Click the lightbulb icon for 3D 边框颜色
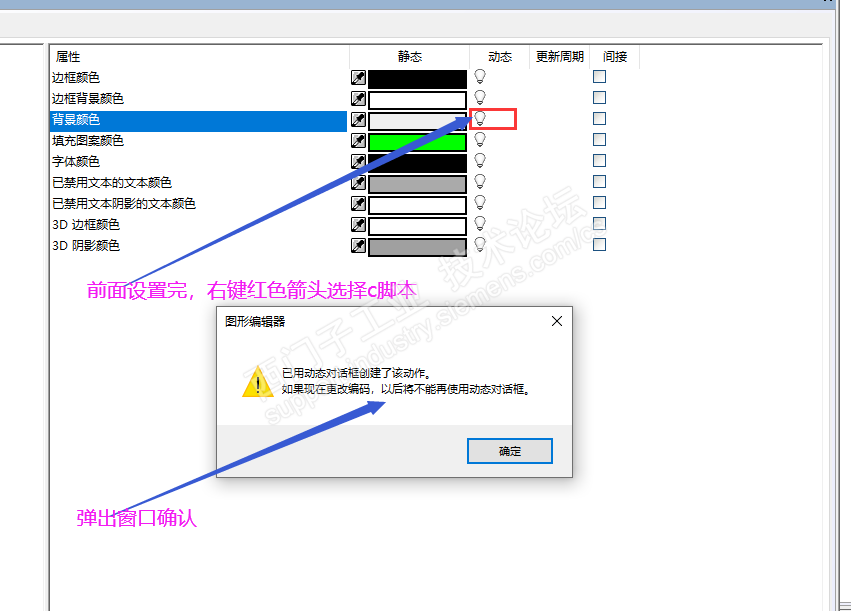This screenshot has width=851, height=611. click(480, 224)
